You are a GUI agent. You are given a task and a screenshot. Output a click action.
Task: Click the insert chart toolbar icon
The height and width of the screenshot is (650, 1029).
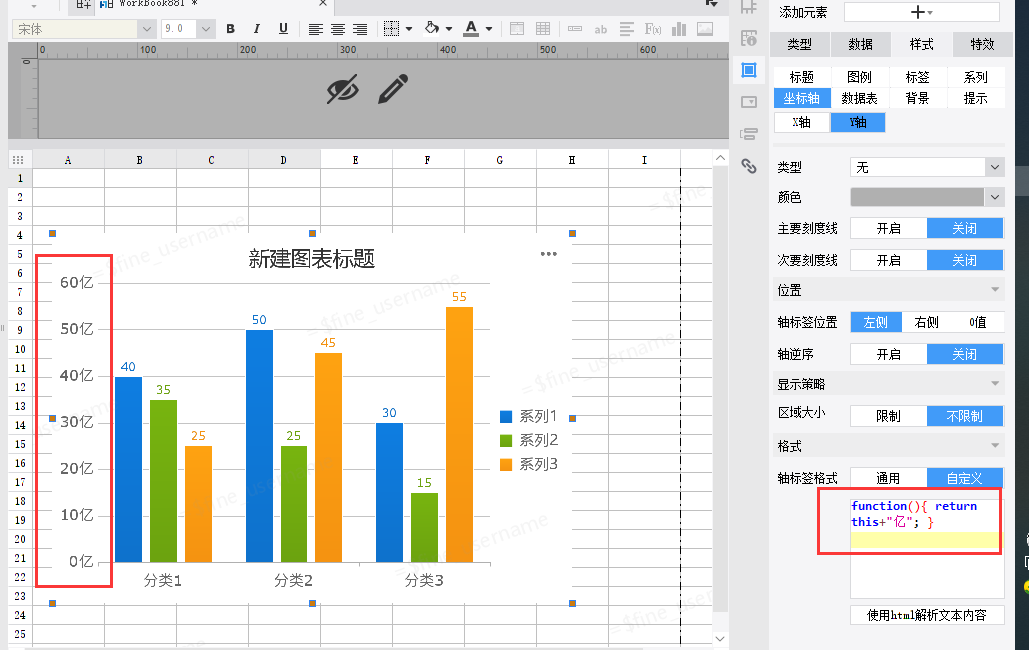point(679,29)
